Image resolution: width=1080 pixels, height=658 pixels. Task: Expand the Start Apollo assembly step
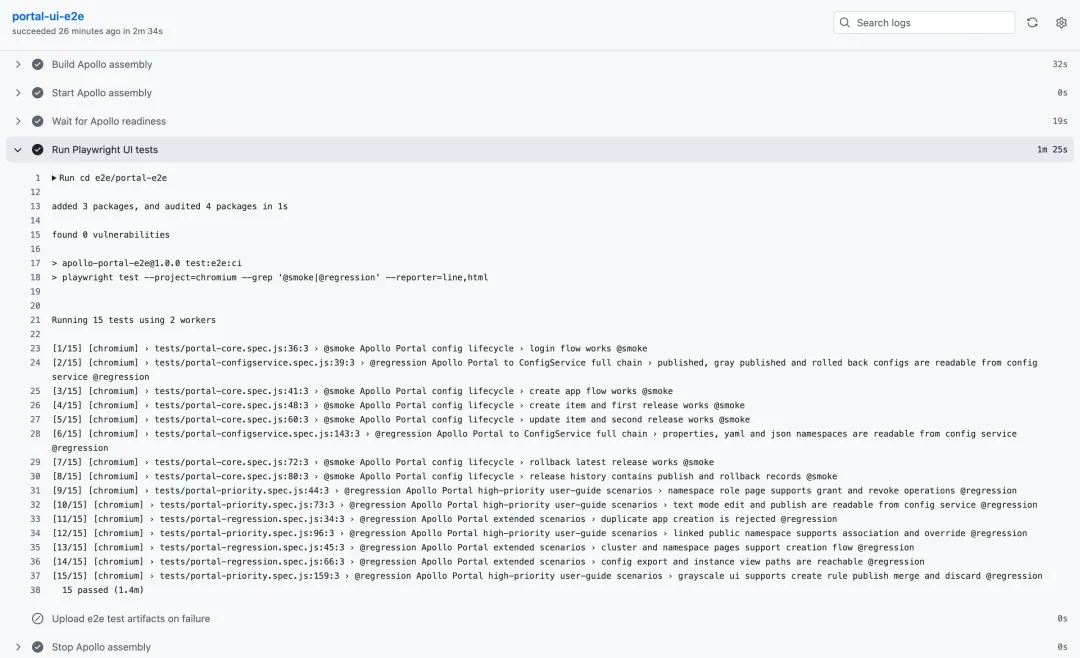(18, 93)
